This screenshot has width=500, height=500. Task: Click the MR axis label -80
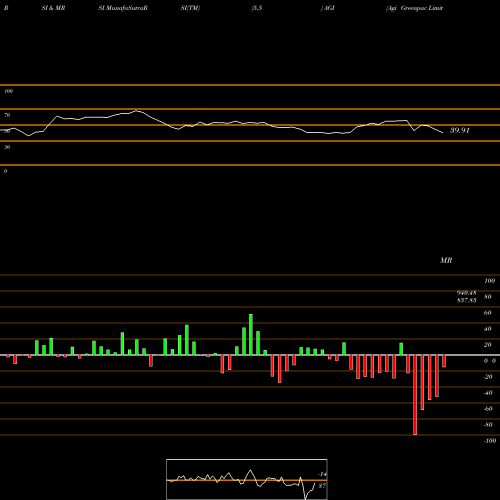(x=488, y=425)
